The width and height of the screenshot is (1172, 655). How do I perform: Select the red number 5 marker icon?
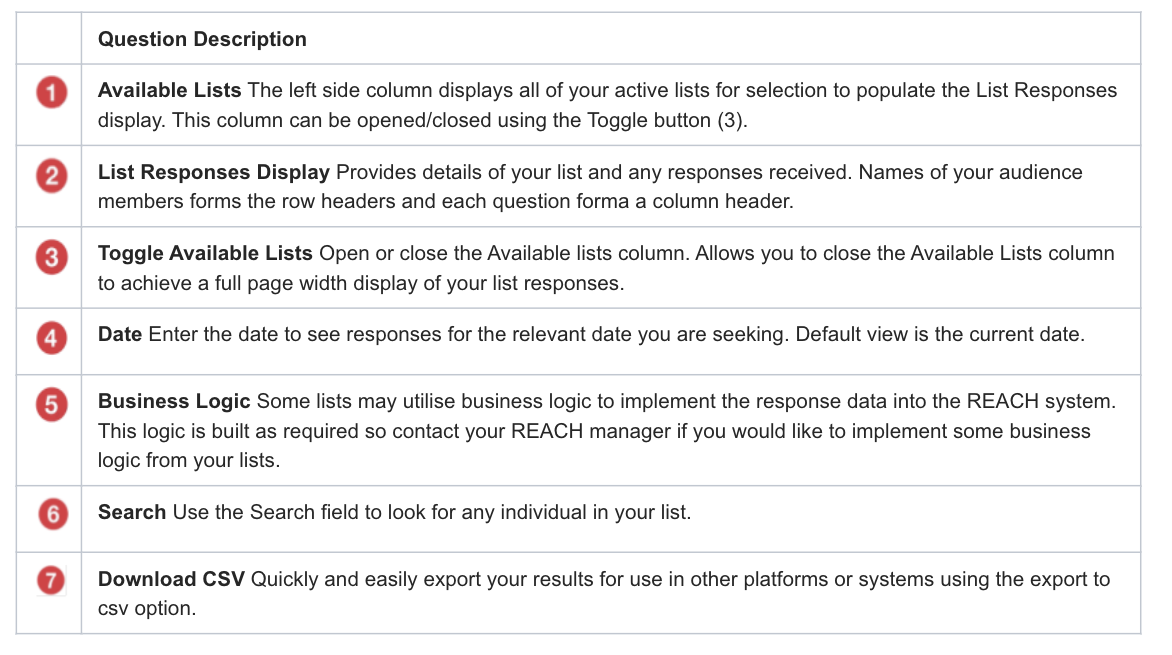click(x=50, y=405)
